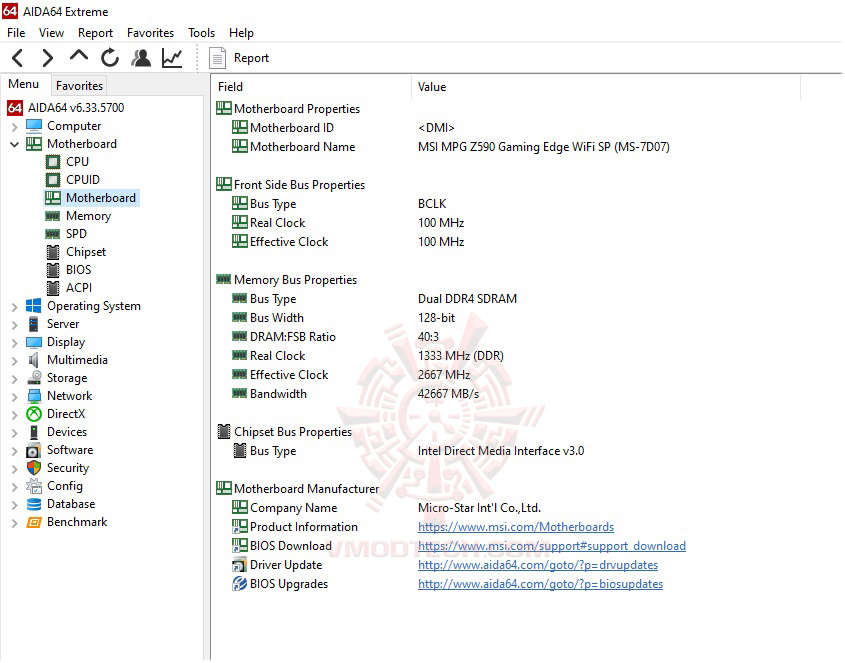
Task: Open the biosupdates BIOS upgrades link
Action: (541, 584)
